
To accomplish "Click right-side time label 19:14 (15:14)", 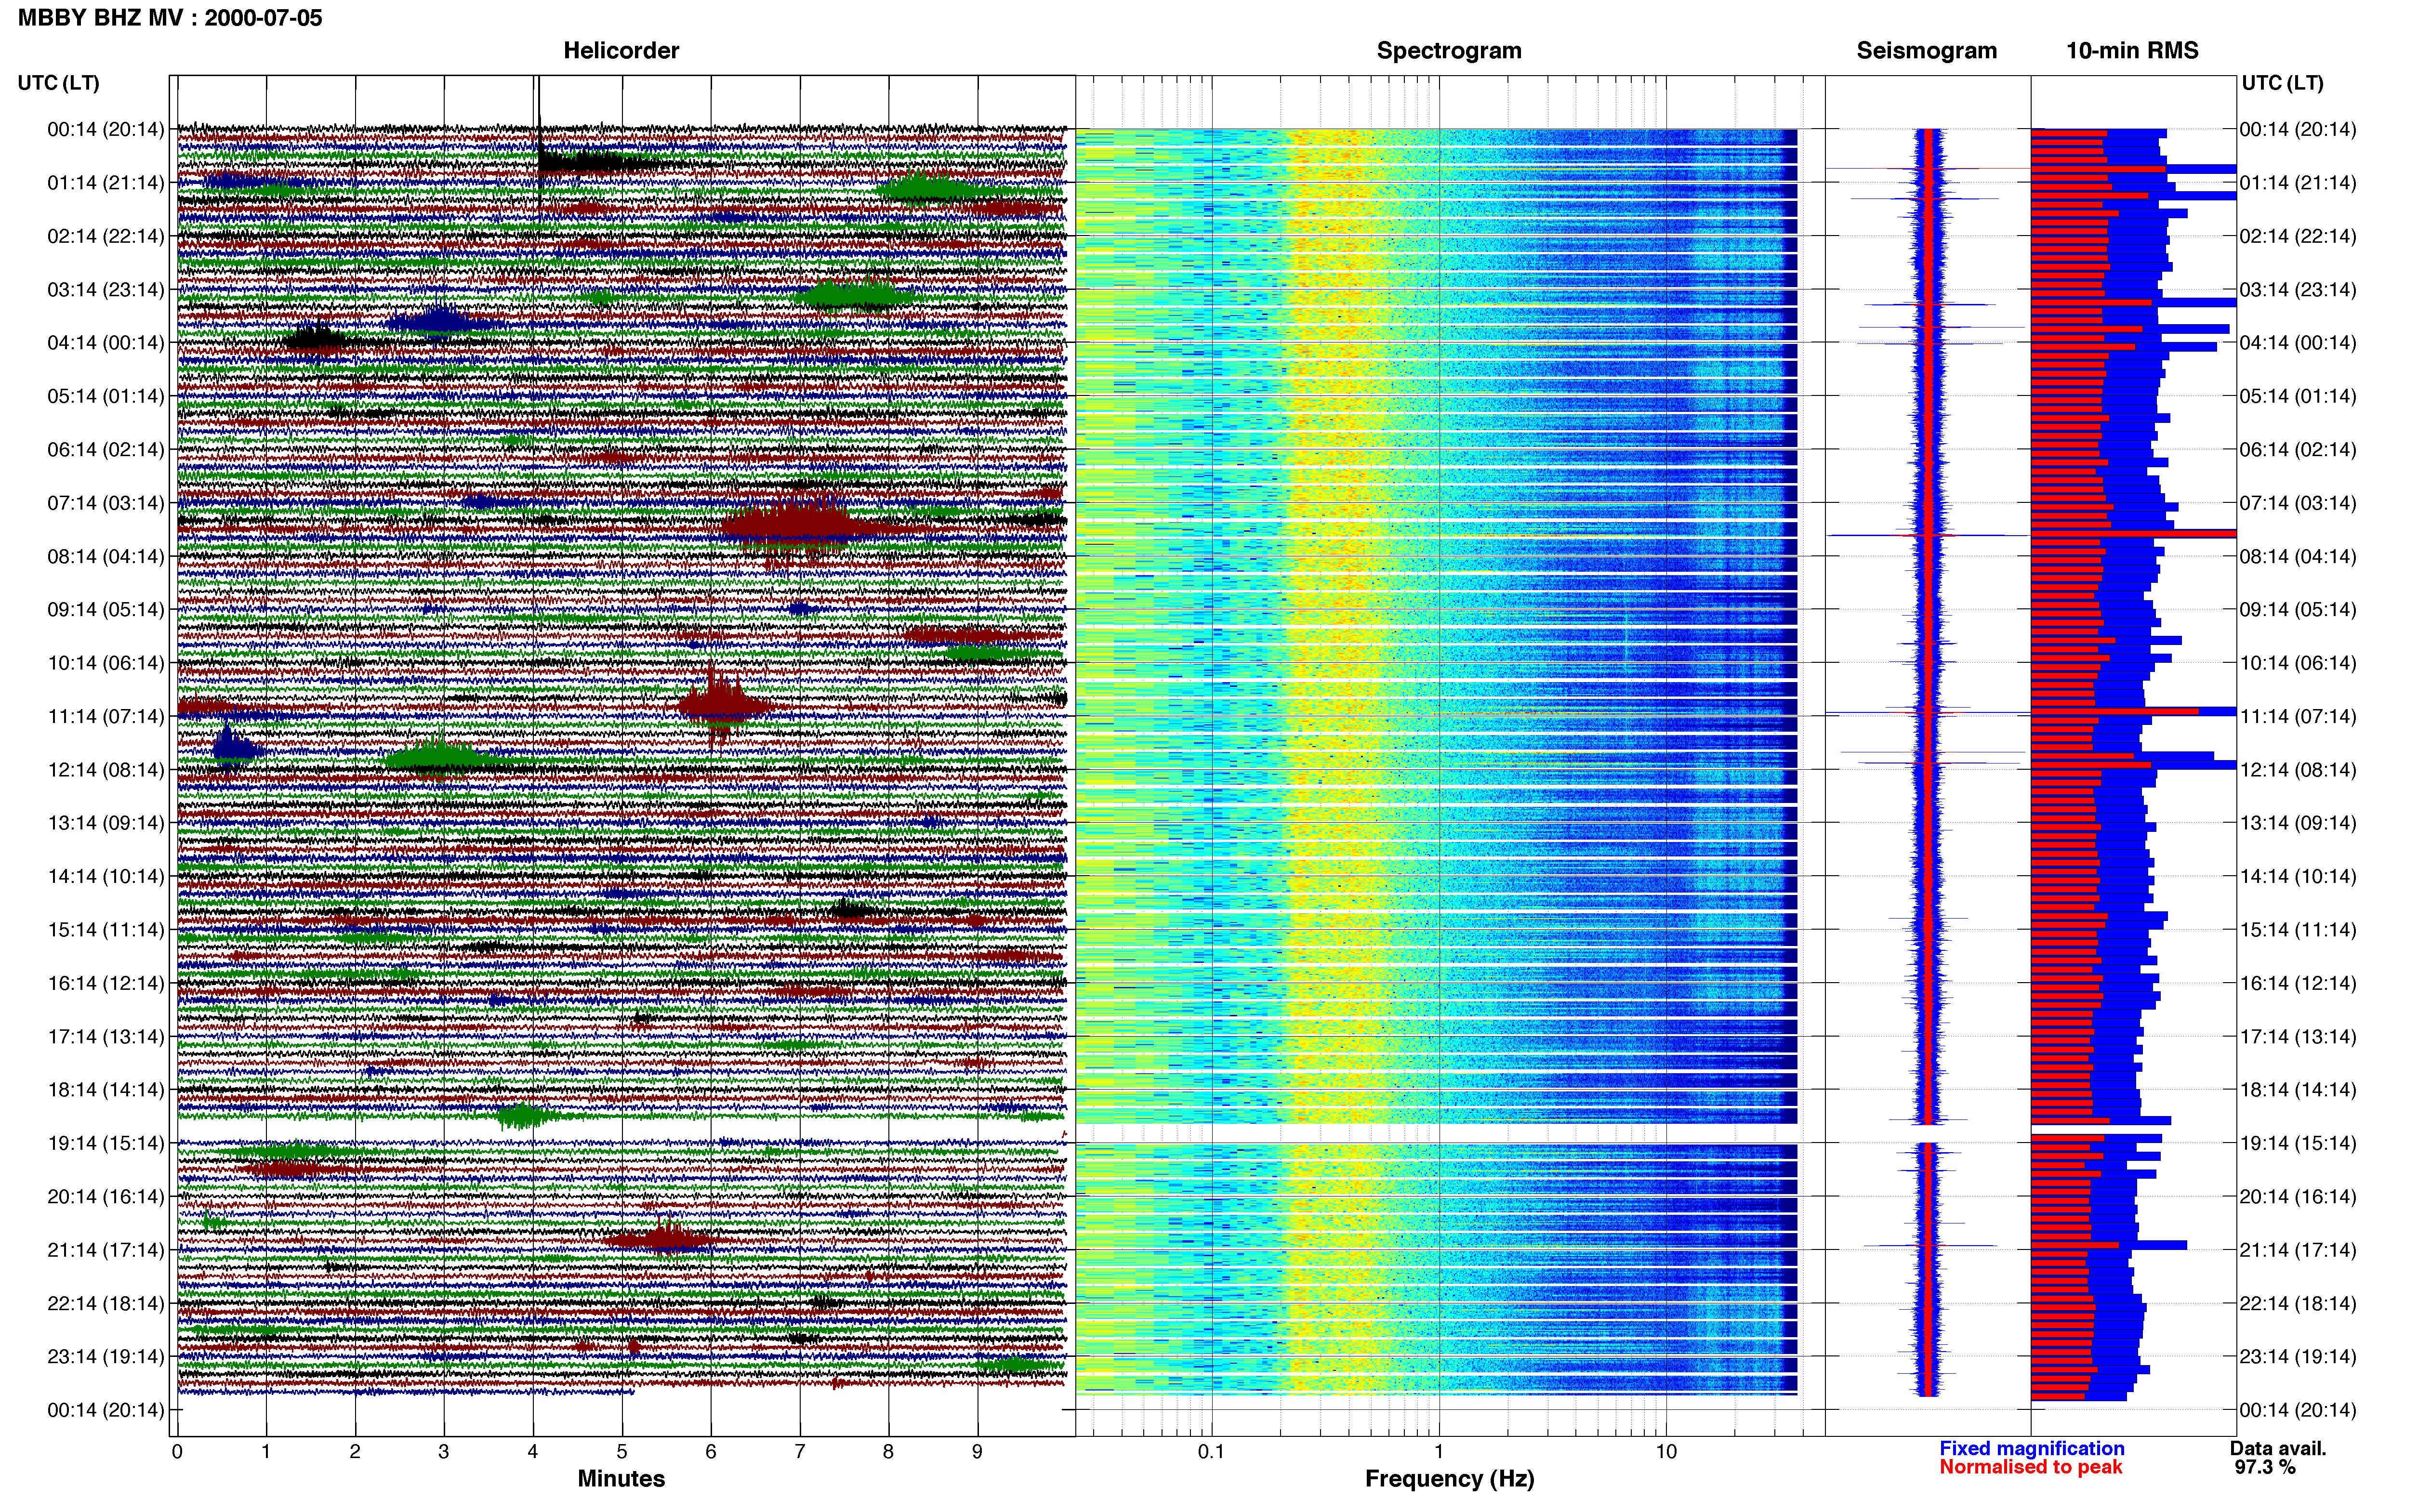I will pyautogui.click(x=2298, y=1143).
